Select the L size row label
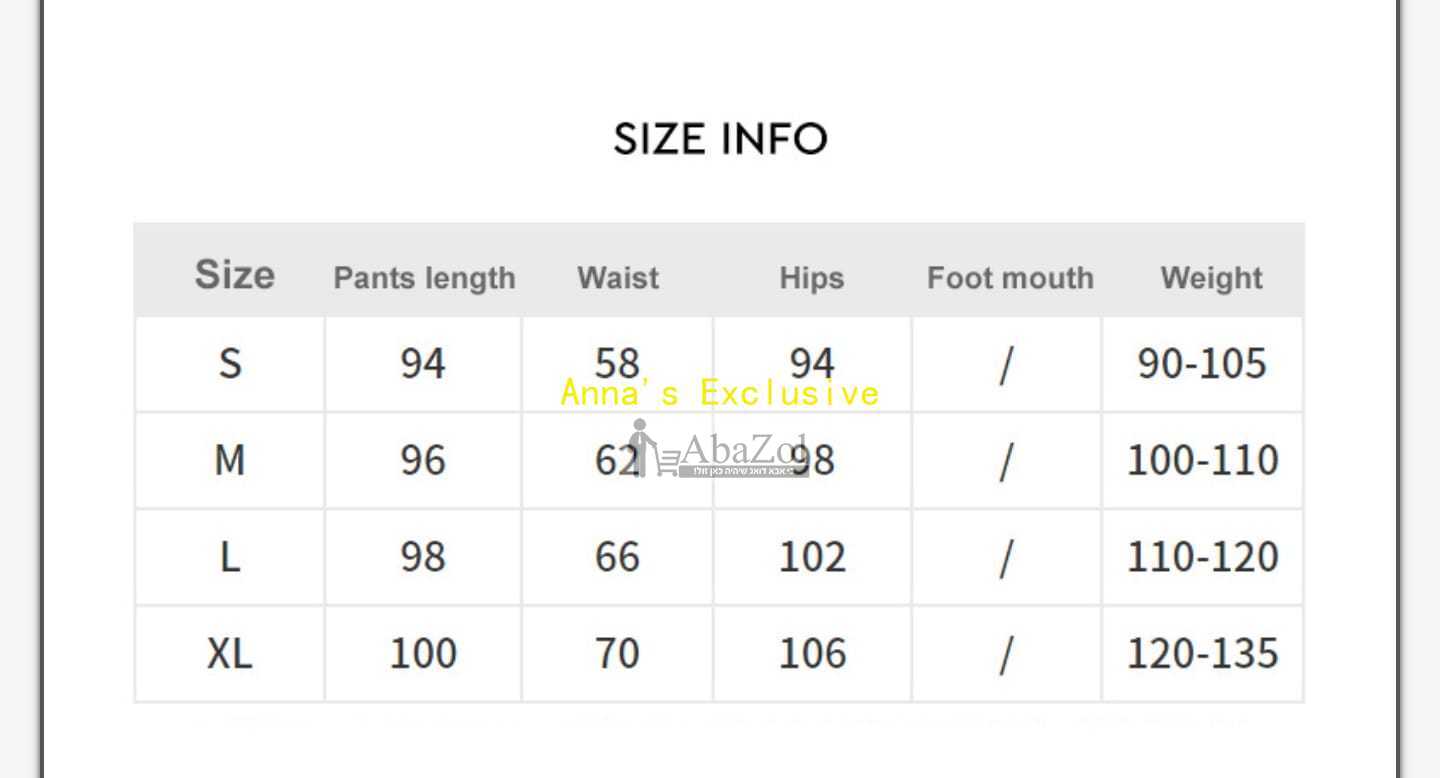The height and width of the screenshot is (778, 1440). coord(230,557)
